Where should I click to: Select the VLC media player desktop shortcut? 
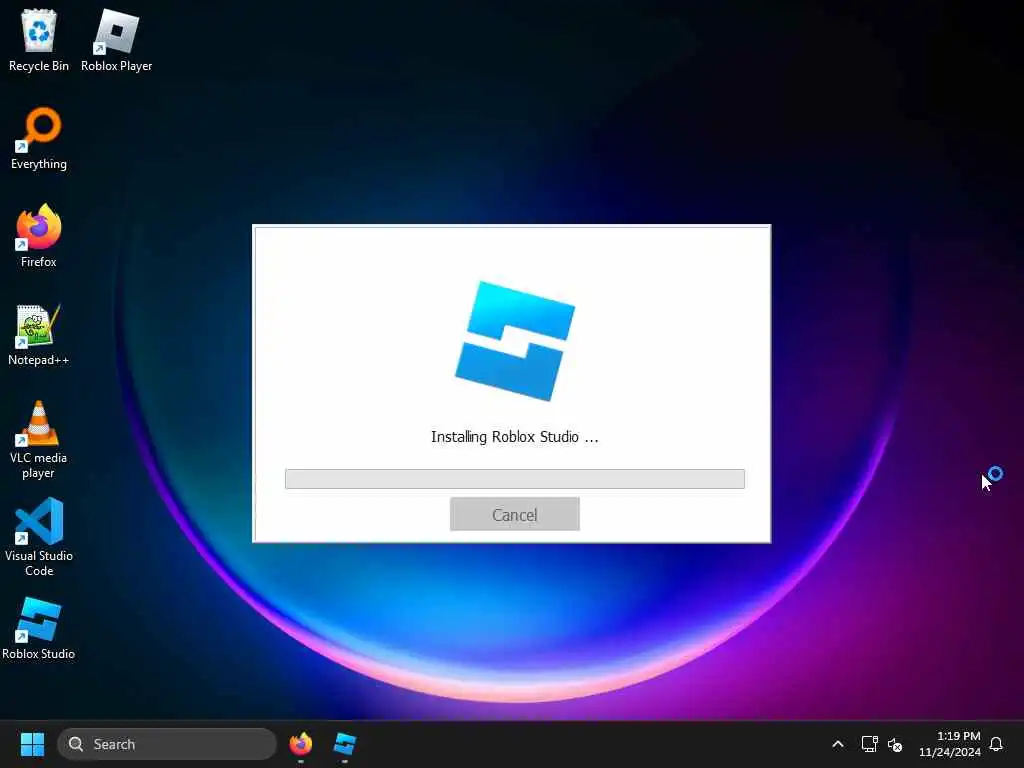click(x=39, y=440)
